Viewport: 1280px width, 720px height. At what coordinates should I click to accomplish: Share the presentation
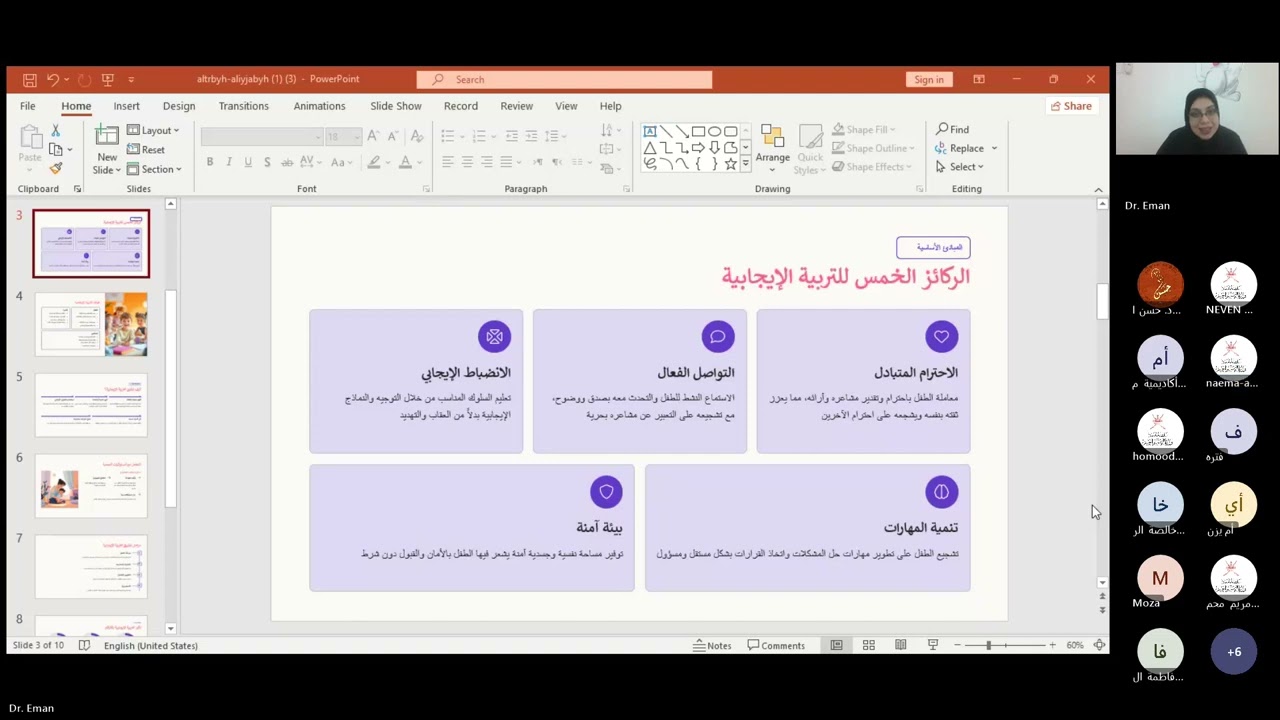pos(1071,106)
